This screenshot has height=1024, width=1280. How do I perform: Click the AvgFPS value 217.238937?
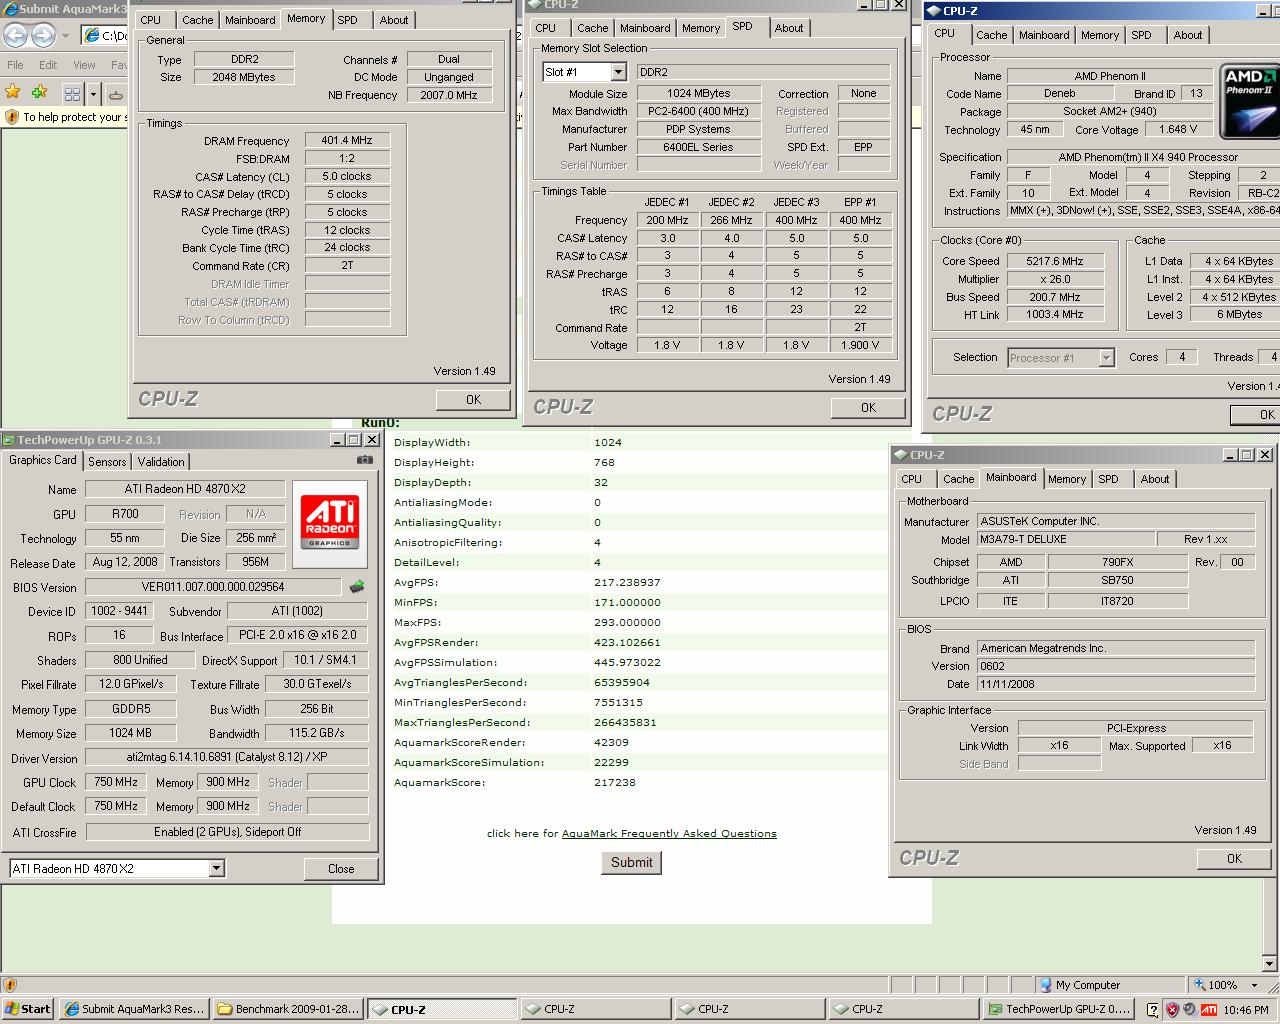(x=627, y=582)
